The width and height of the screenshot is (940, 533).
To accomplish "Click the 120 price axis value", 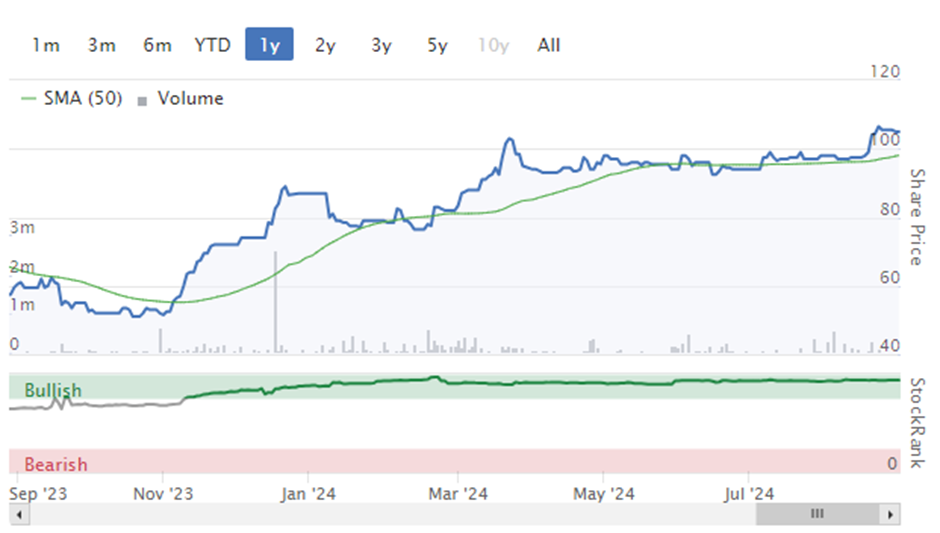I will tap(885, 72).
